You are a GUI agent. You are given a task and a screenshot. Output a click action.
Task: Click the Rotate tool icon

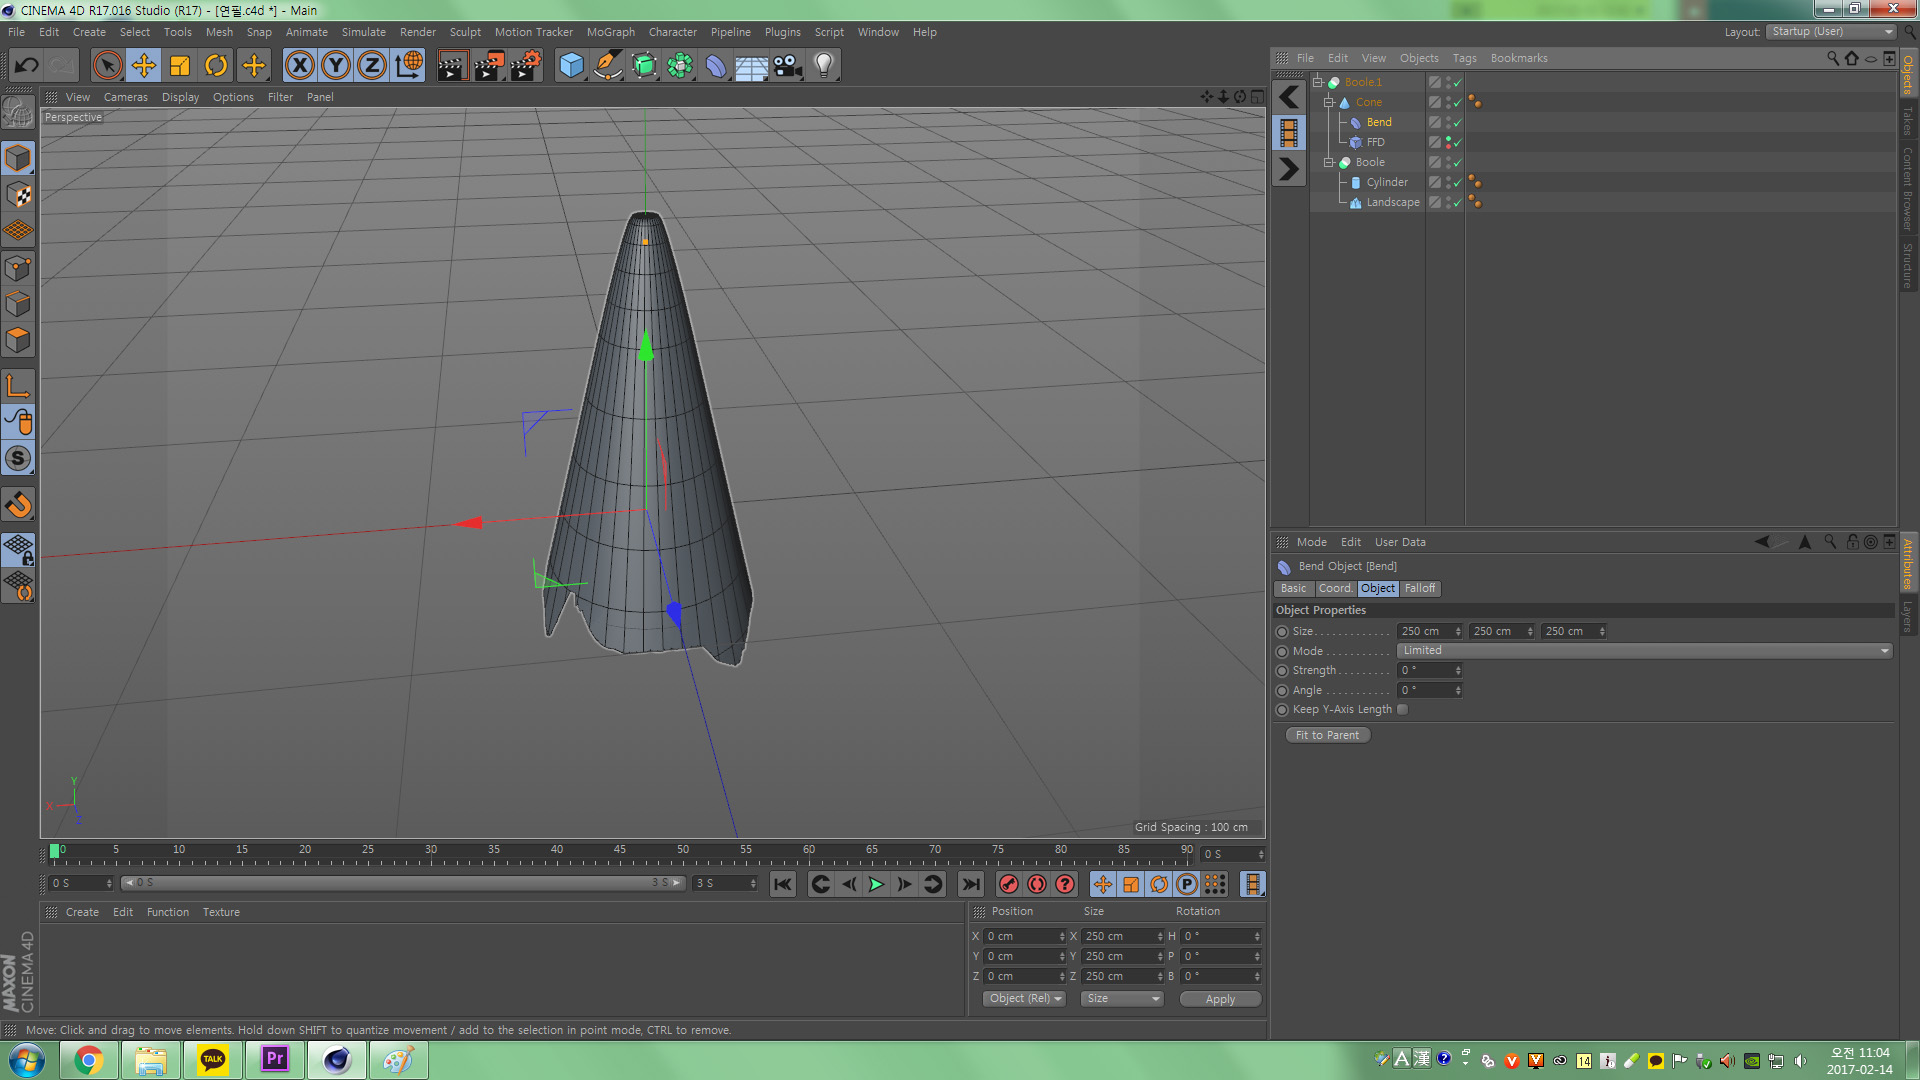click(x=218, y=65)
